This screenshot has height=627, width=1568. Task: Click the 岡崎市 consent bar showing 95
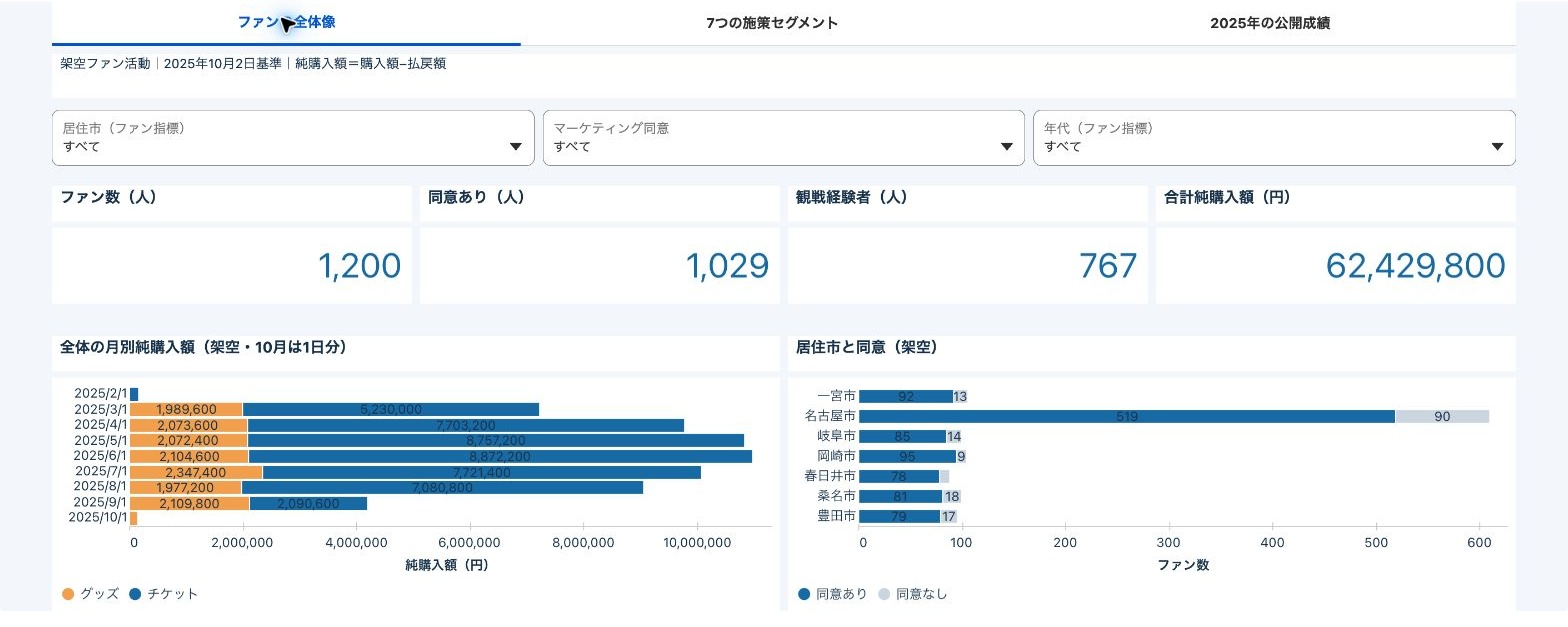click(907, 456)
